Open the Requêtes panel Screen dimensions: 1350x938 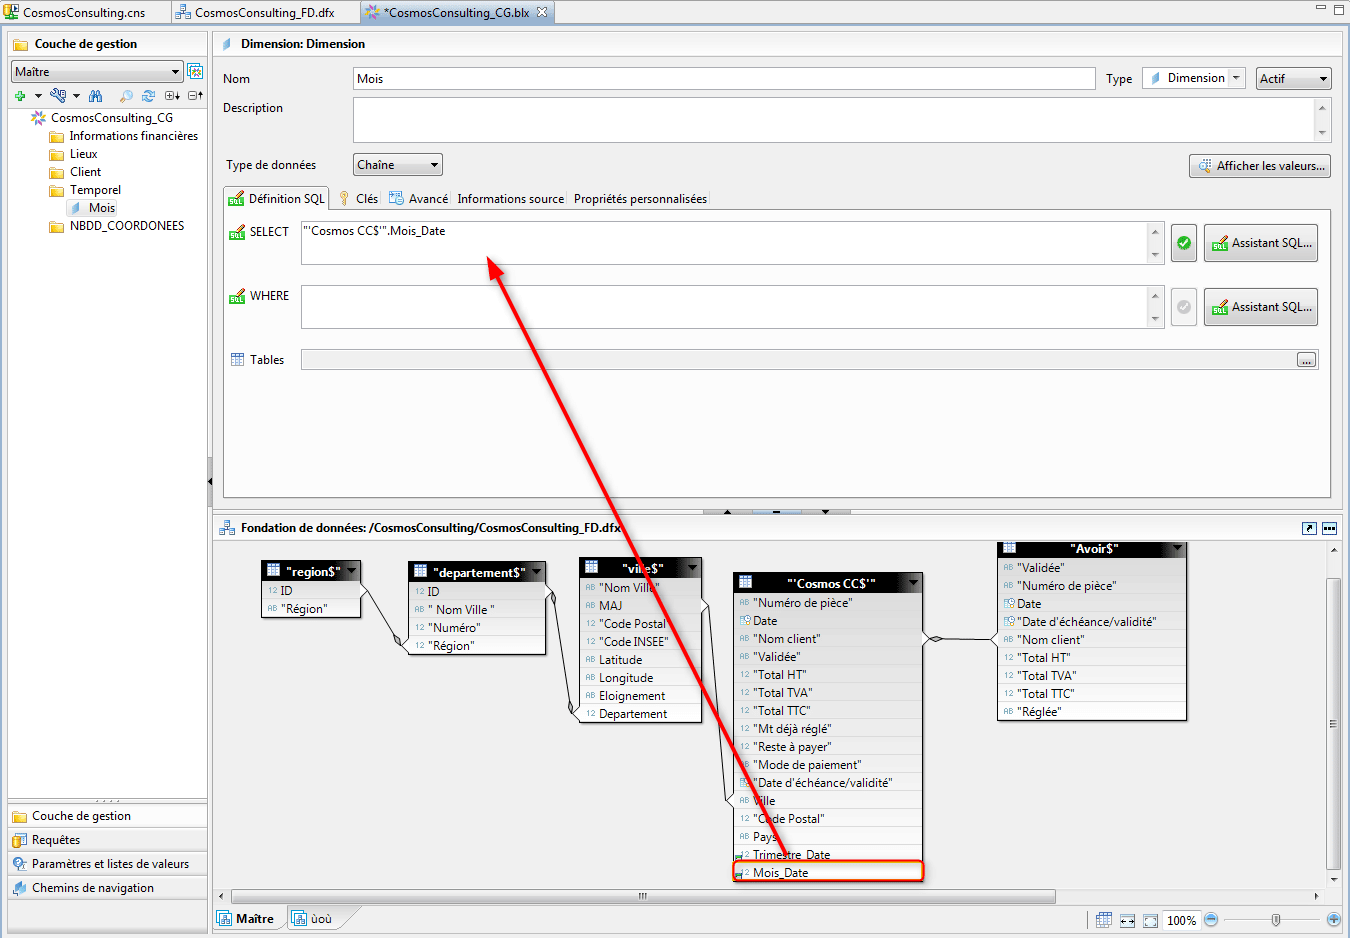point(108,840)
